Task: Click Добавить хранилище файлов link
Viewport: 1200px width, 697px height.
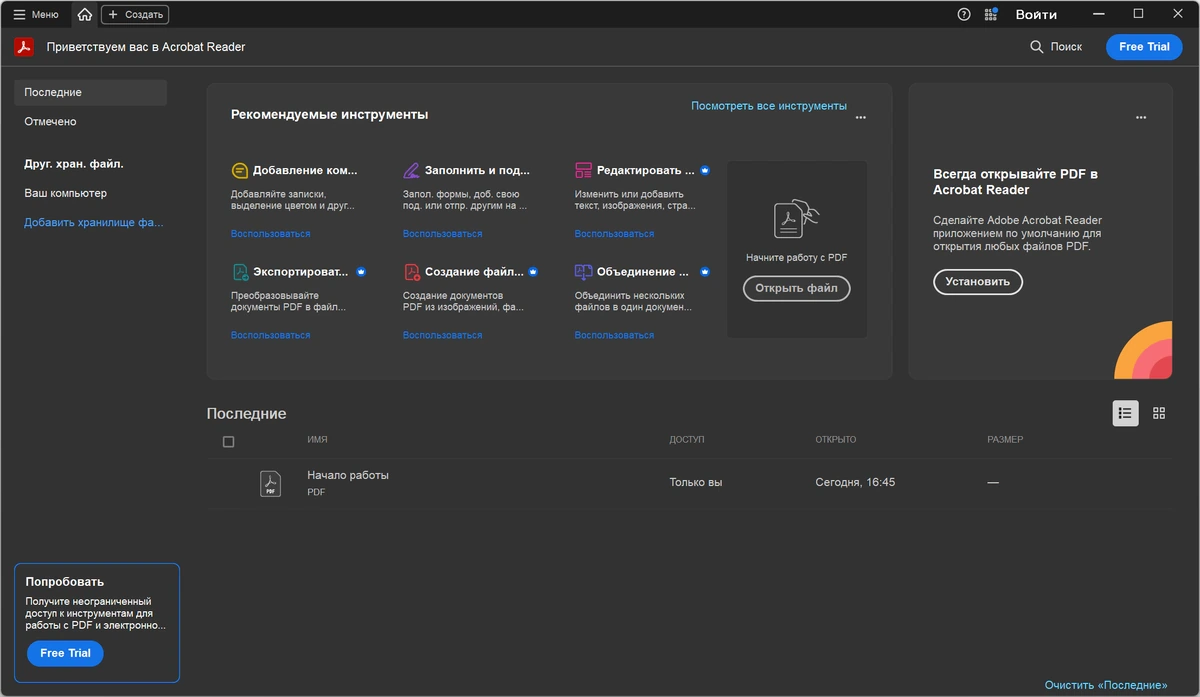Action: 94,222
